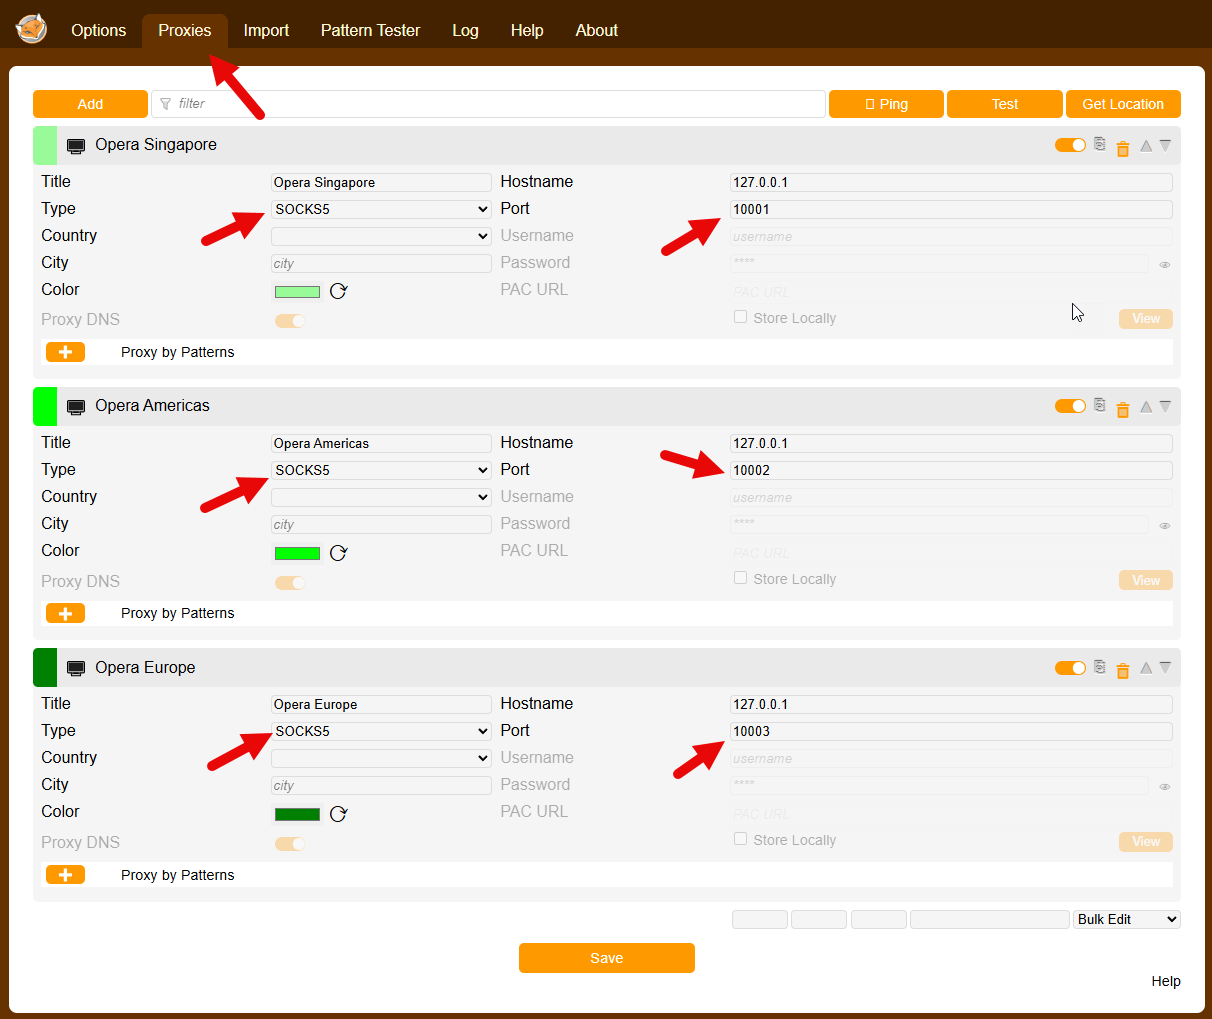Image resolution: width=1212 pixels, height=1019 pixels.
Task: Move Opera Singapore proxy down
Action: click(1165, 146)
